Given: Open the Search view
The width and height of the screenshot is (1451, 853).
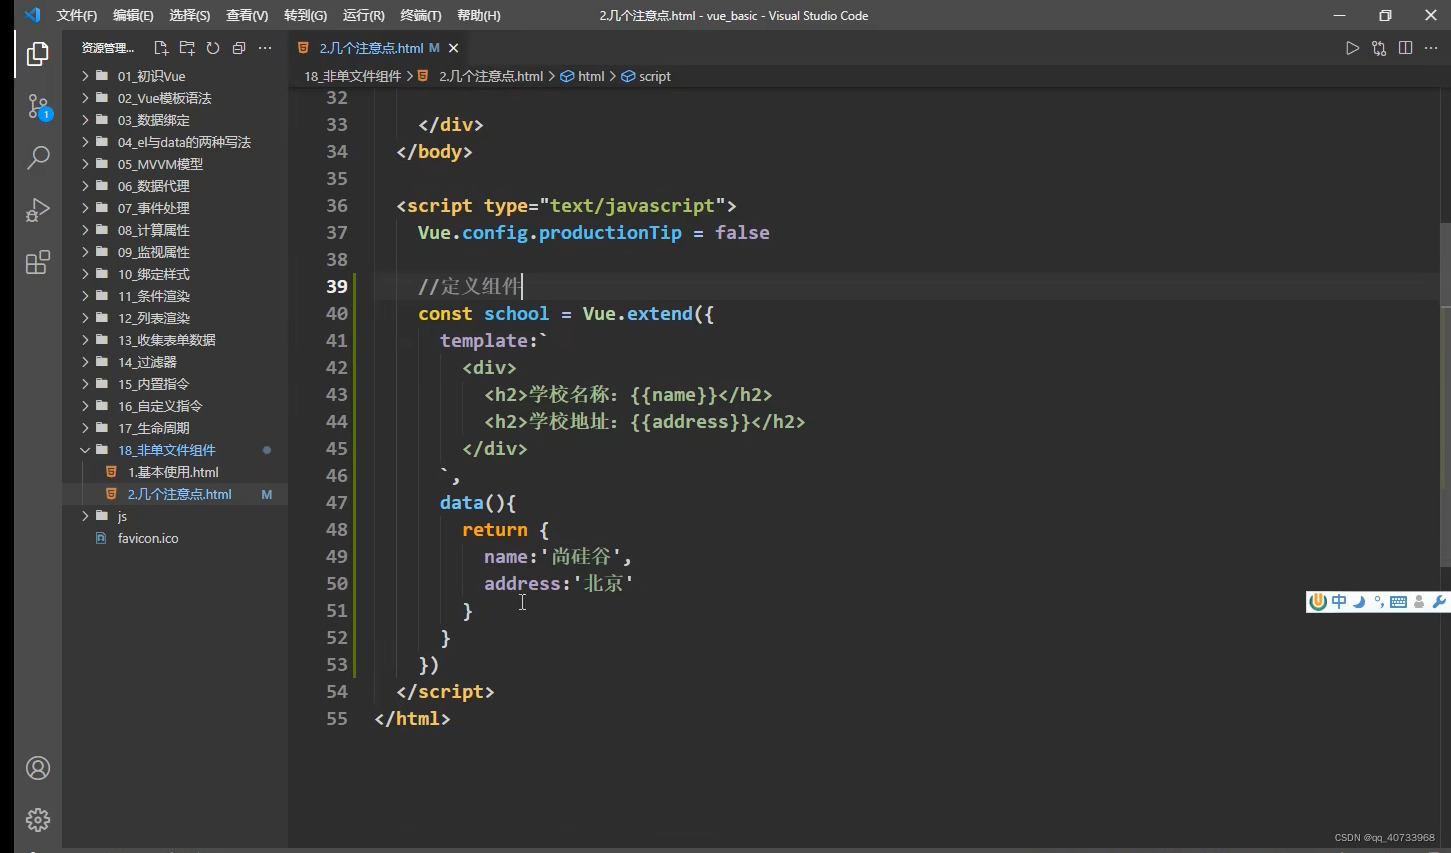Looking at the screenshot, I should pyautogui.click(x=38, y=158).
